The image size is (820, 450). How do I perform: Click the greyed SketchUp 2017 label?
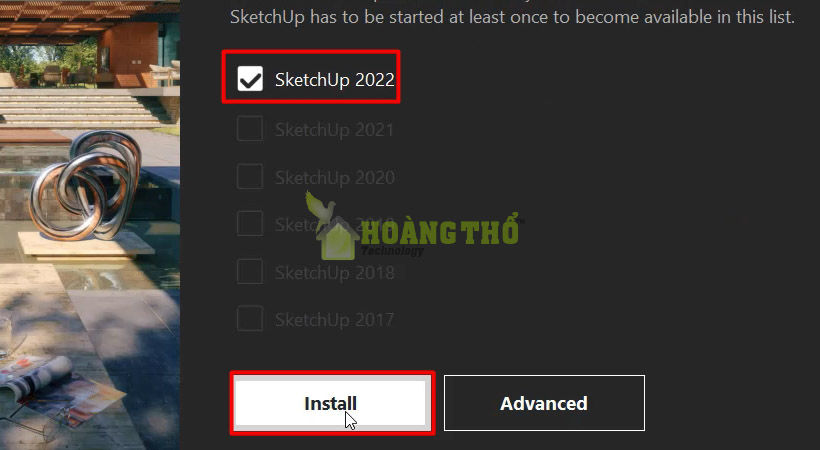(x=335, y=319)
